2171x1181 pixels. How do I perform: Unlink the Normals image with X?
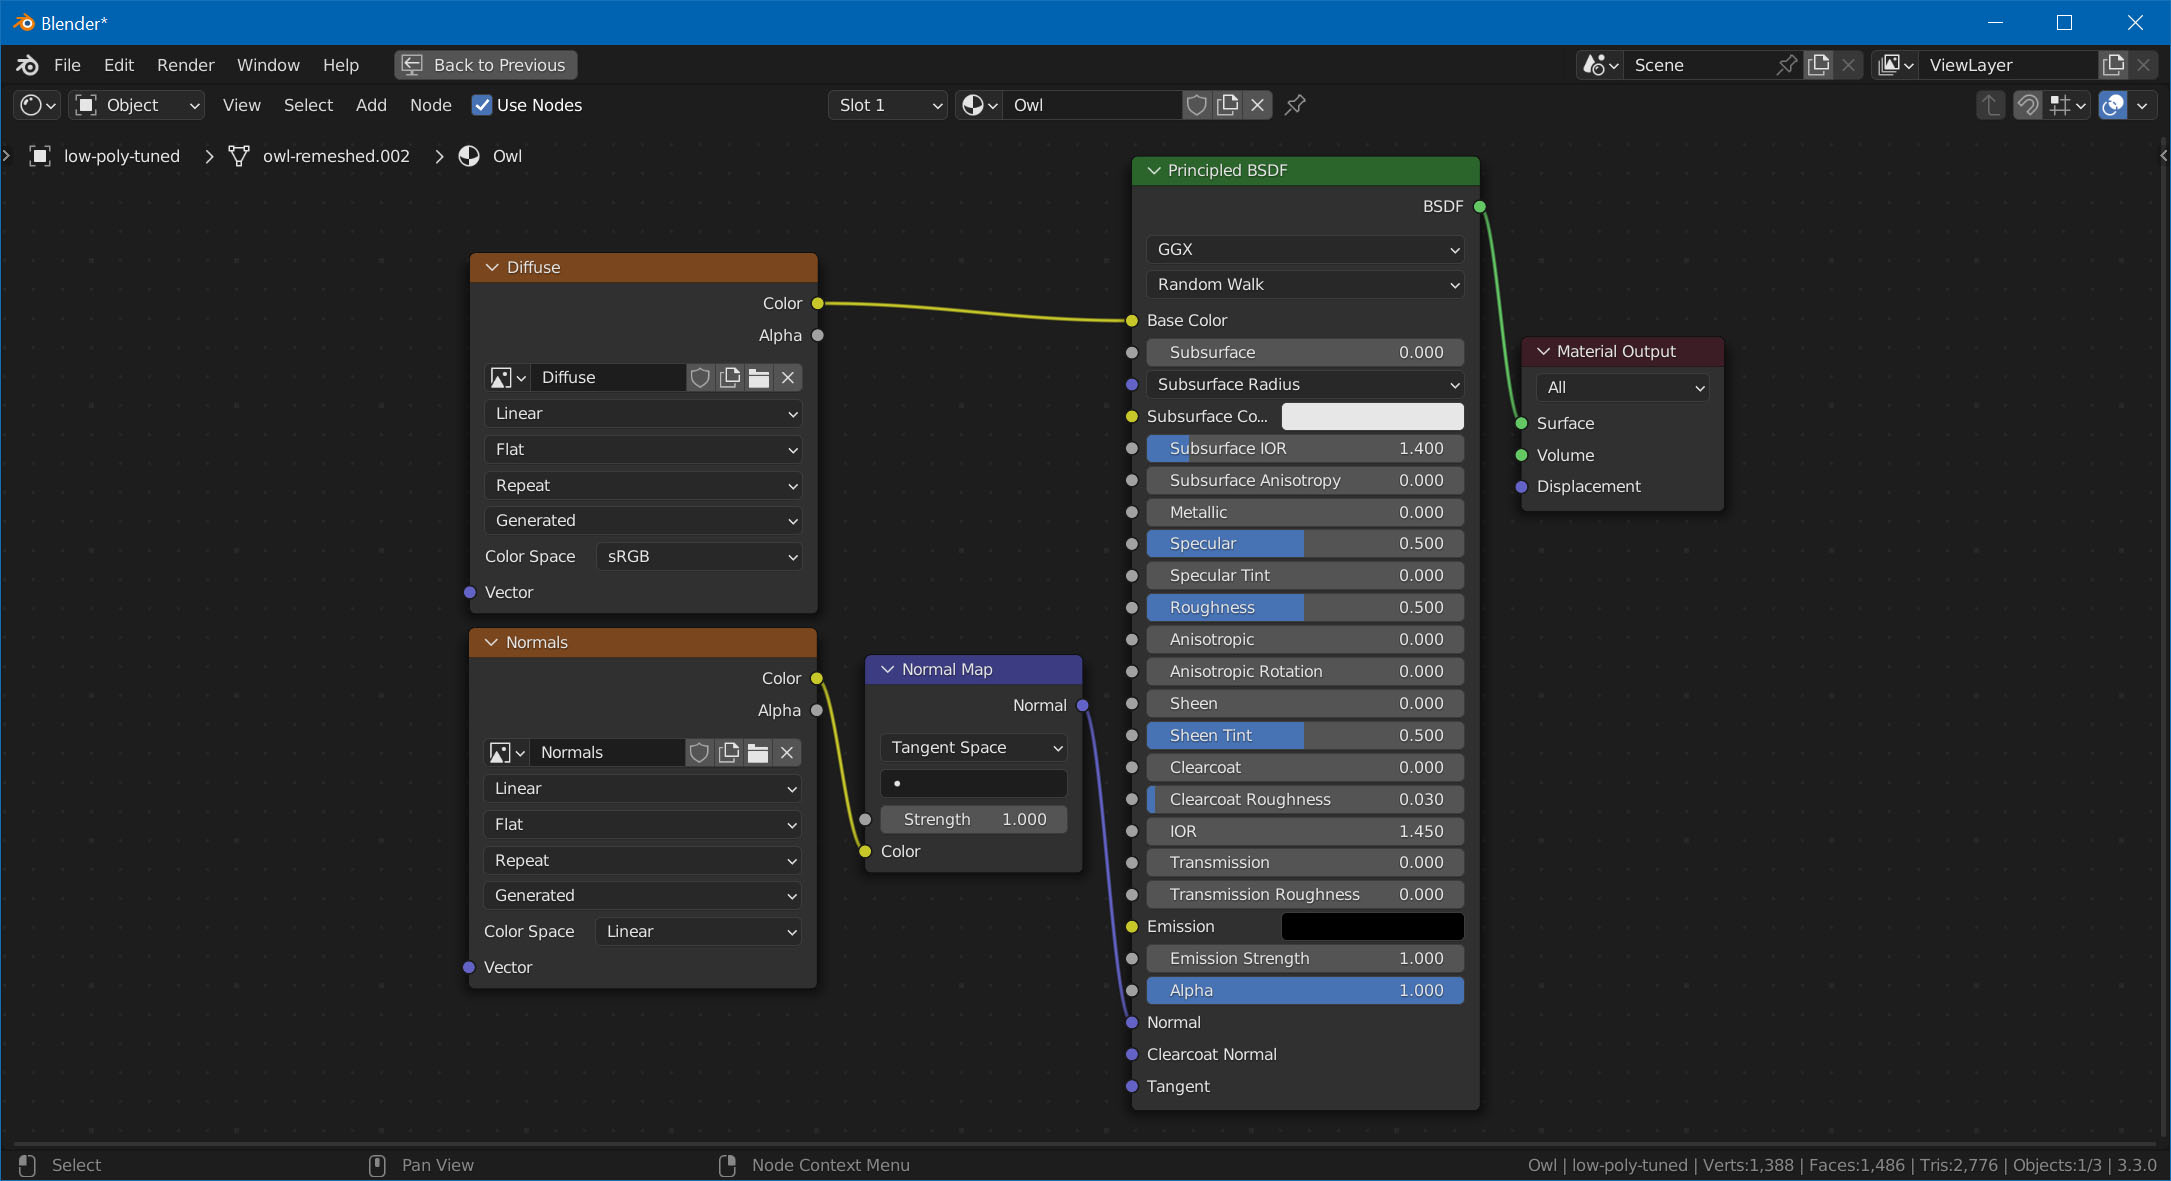pyautogui.click(x=787, y=752)
